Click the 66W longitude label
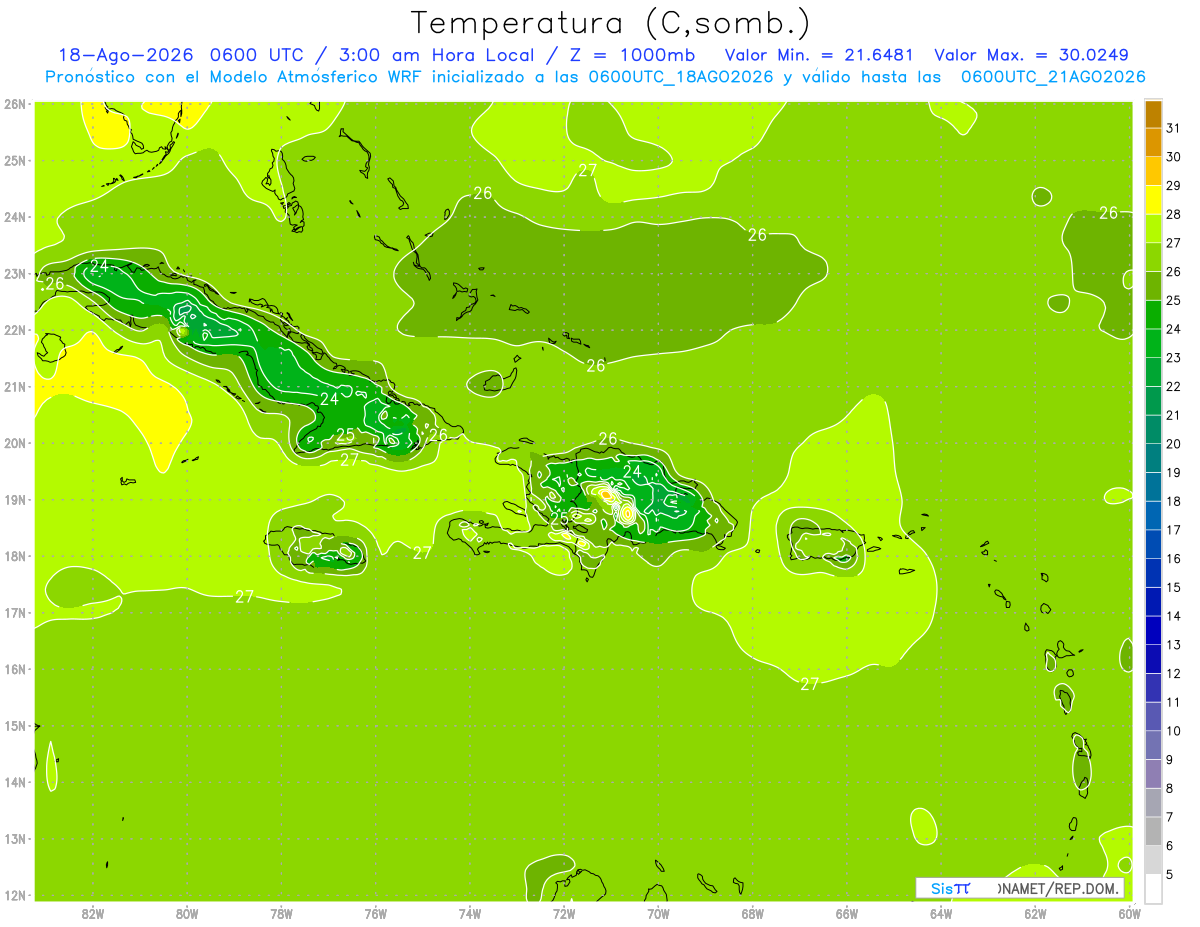The width and height of the screenshot is (1200, 927). (x=847, y=913)
